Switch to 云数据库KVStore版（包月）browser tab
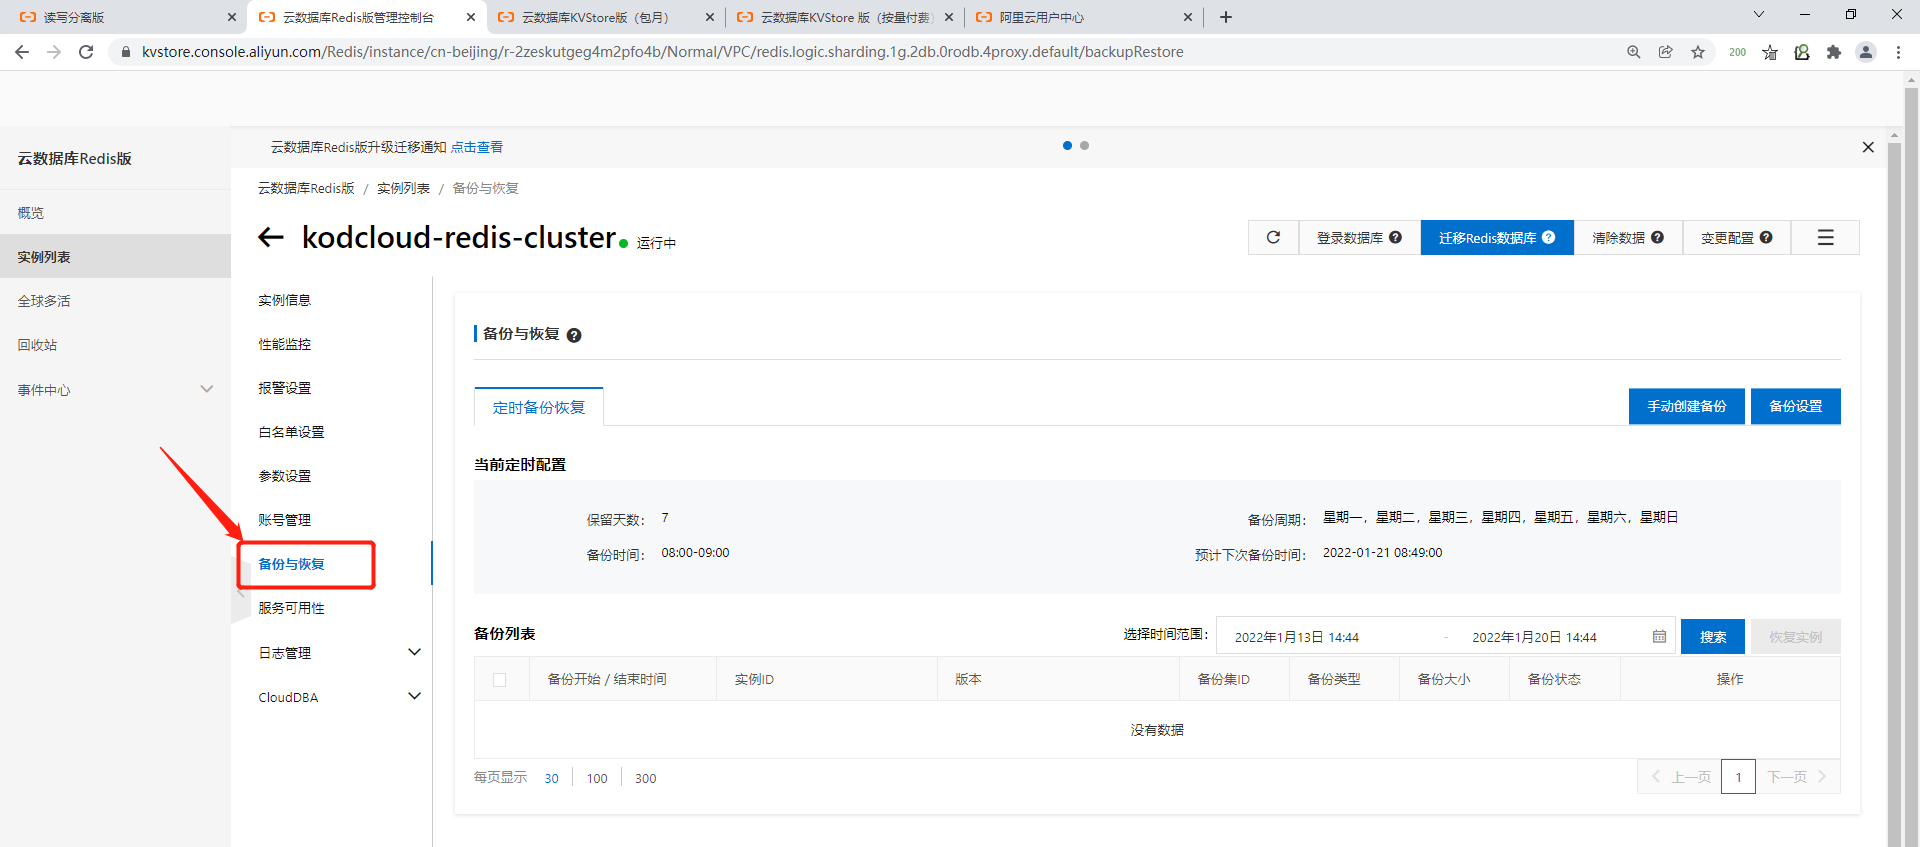Image resolution: width=1920 pixels, height=847 pixels. click(595, 17)
